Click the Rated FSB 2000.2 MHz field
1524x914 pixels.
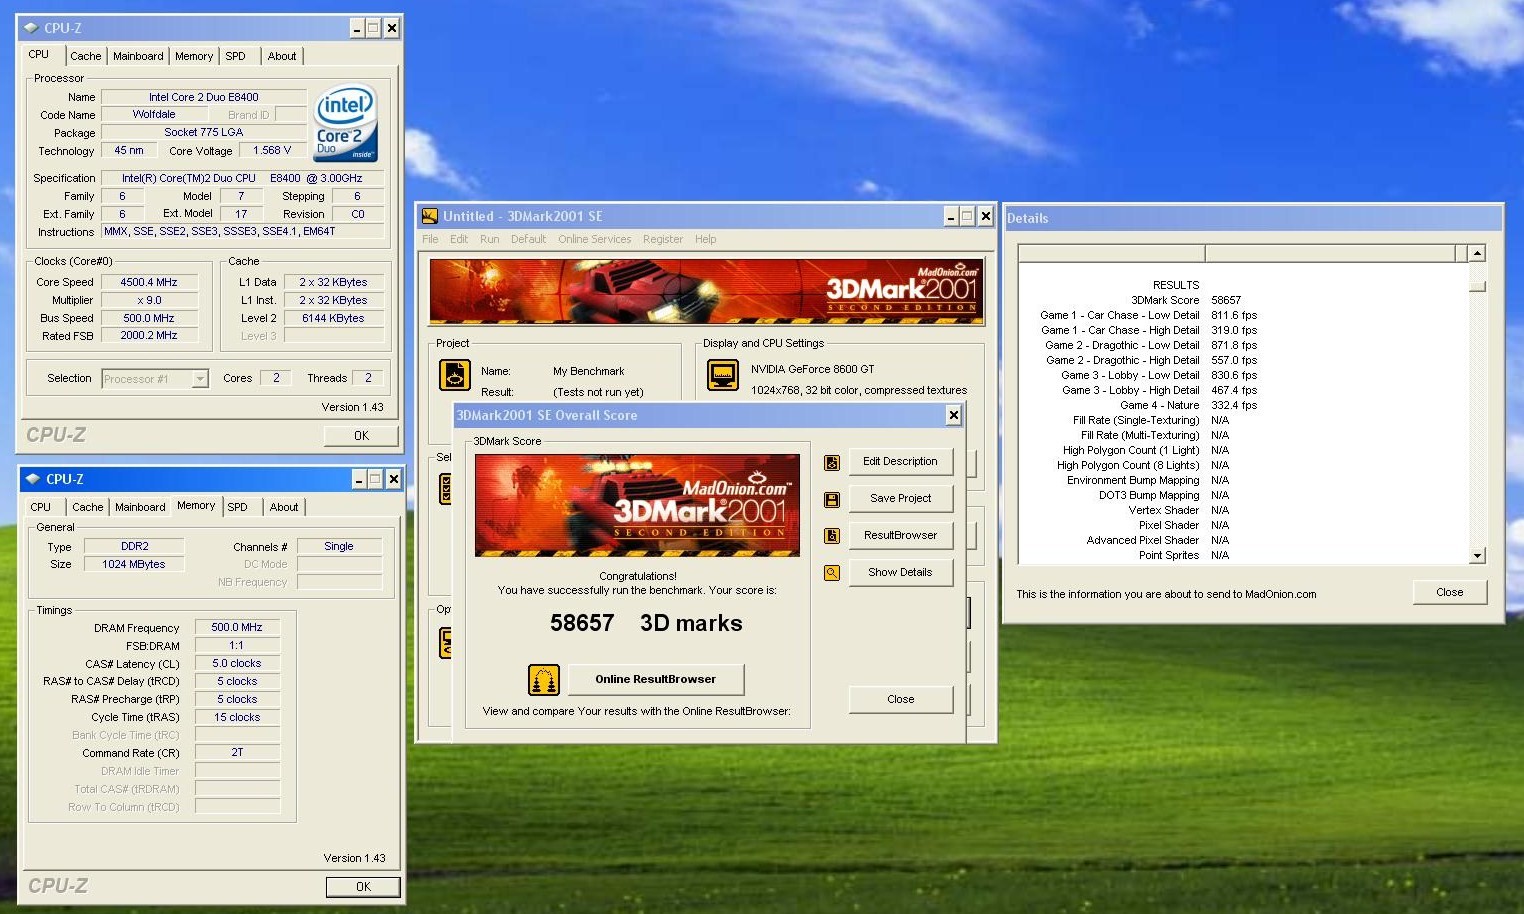point(149,337)
